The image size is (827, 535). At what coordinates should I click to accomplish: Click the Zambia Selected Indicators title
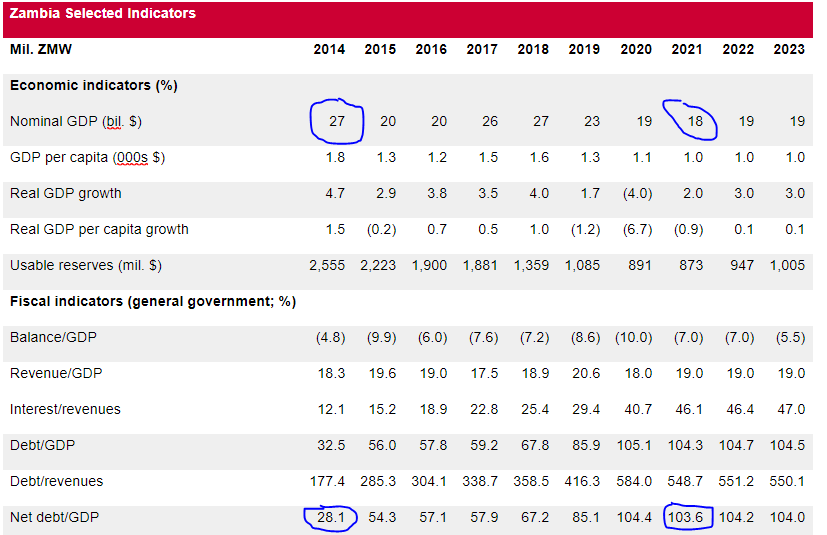coord(103,13)
